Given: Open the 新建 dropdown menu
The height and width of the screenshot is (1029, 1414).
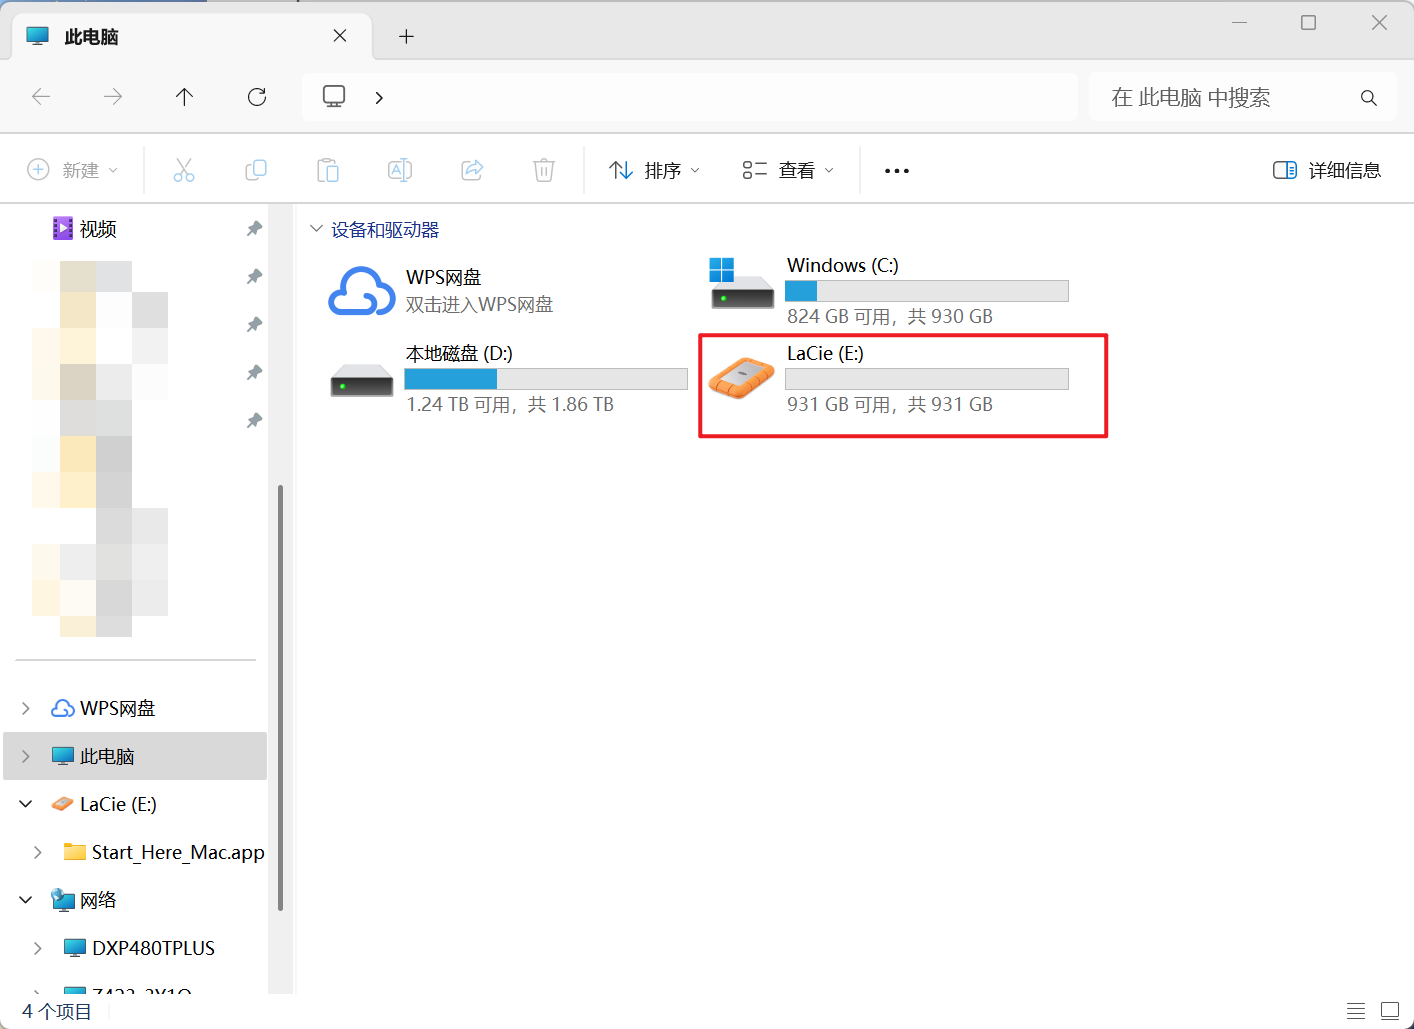Looking at the screenshot, I should [x=73, y=170].
